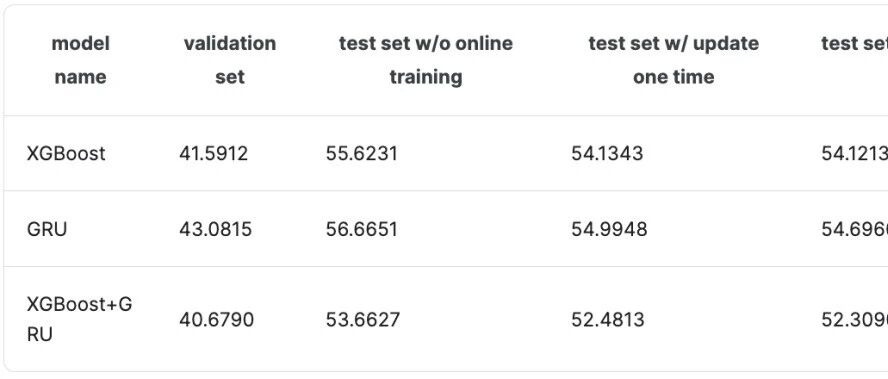Select the cut-off 52.309 value in last row

pyautogui.click(x=855, y=320)
